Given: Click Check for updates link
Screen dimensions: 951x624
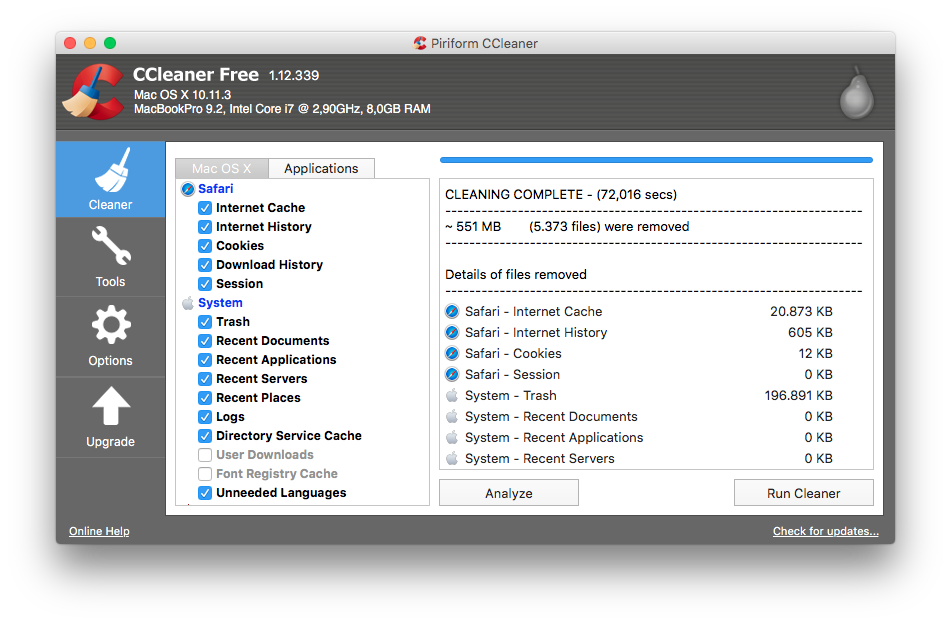Looking at the screenshot, I should [x=825, y=531].
